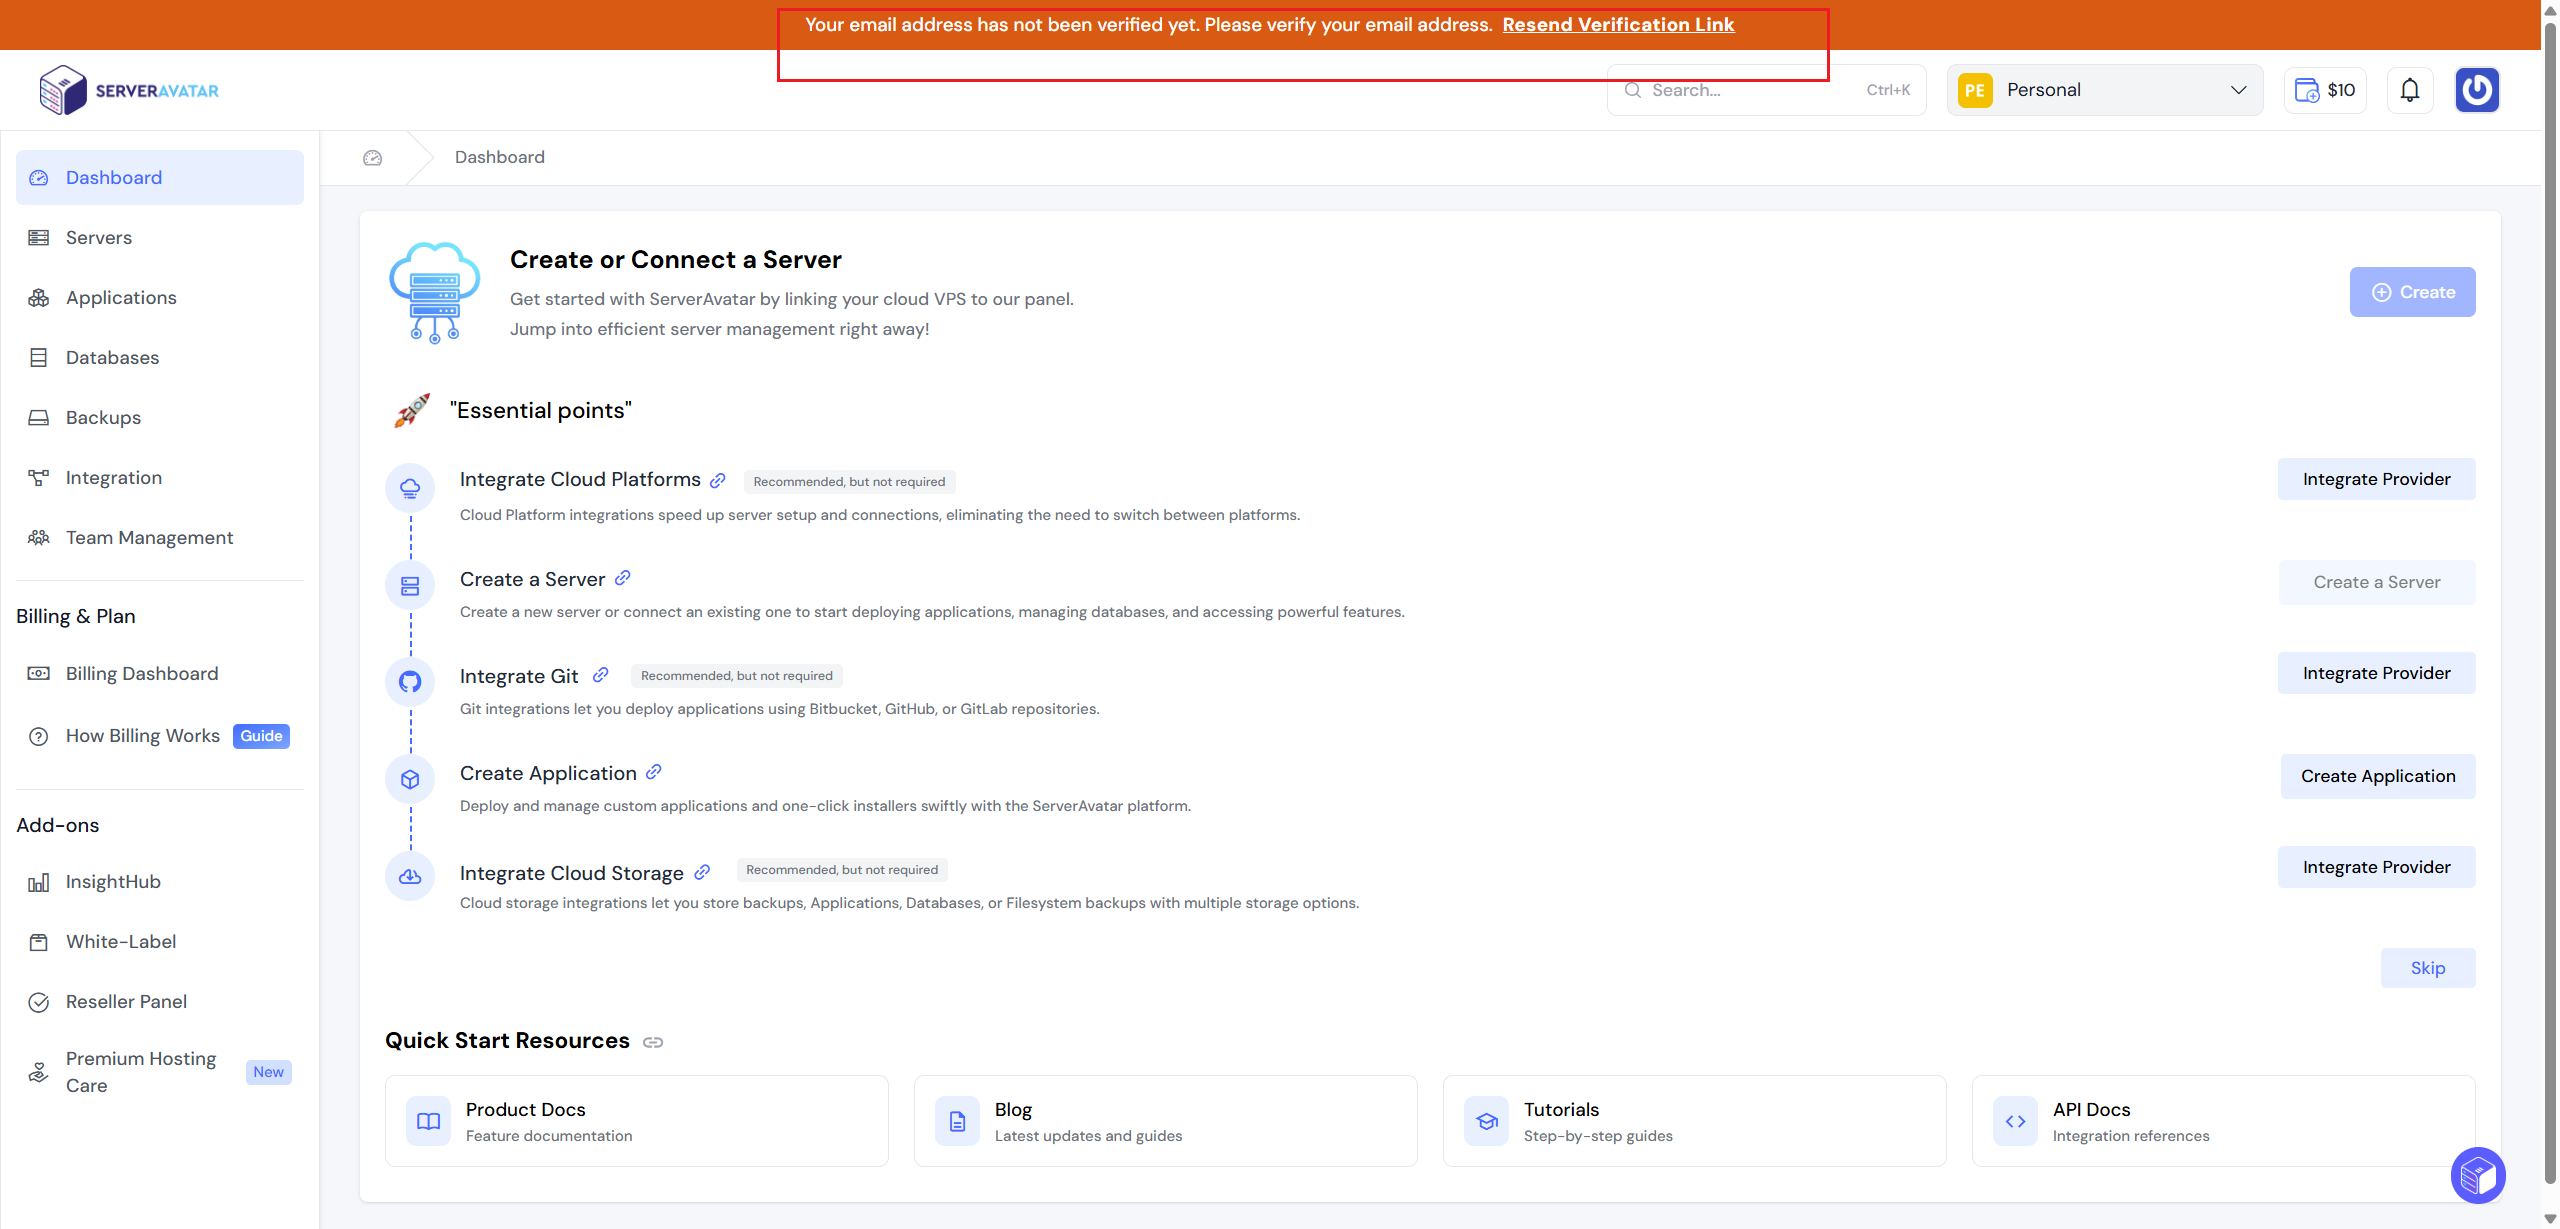Click the Dashboard breadcrumb text

tap(500, 157)
